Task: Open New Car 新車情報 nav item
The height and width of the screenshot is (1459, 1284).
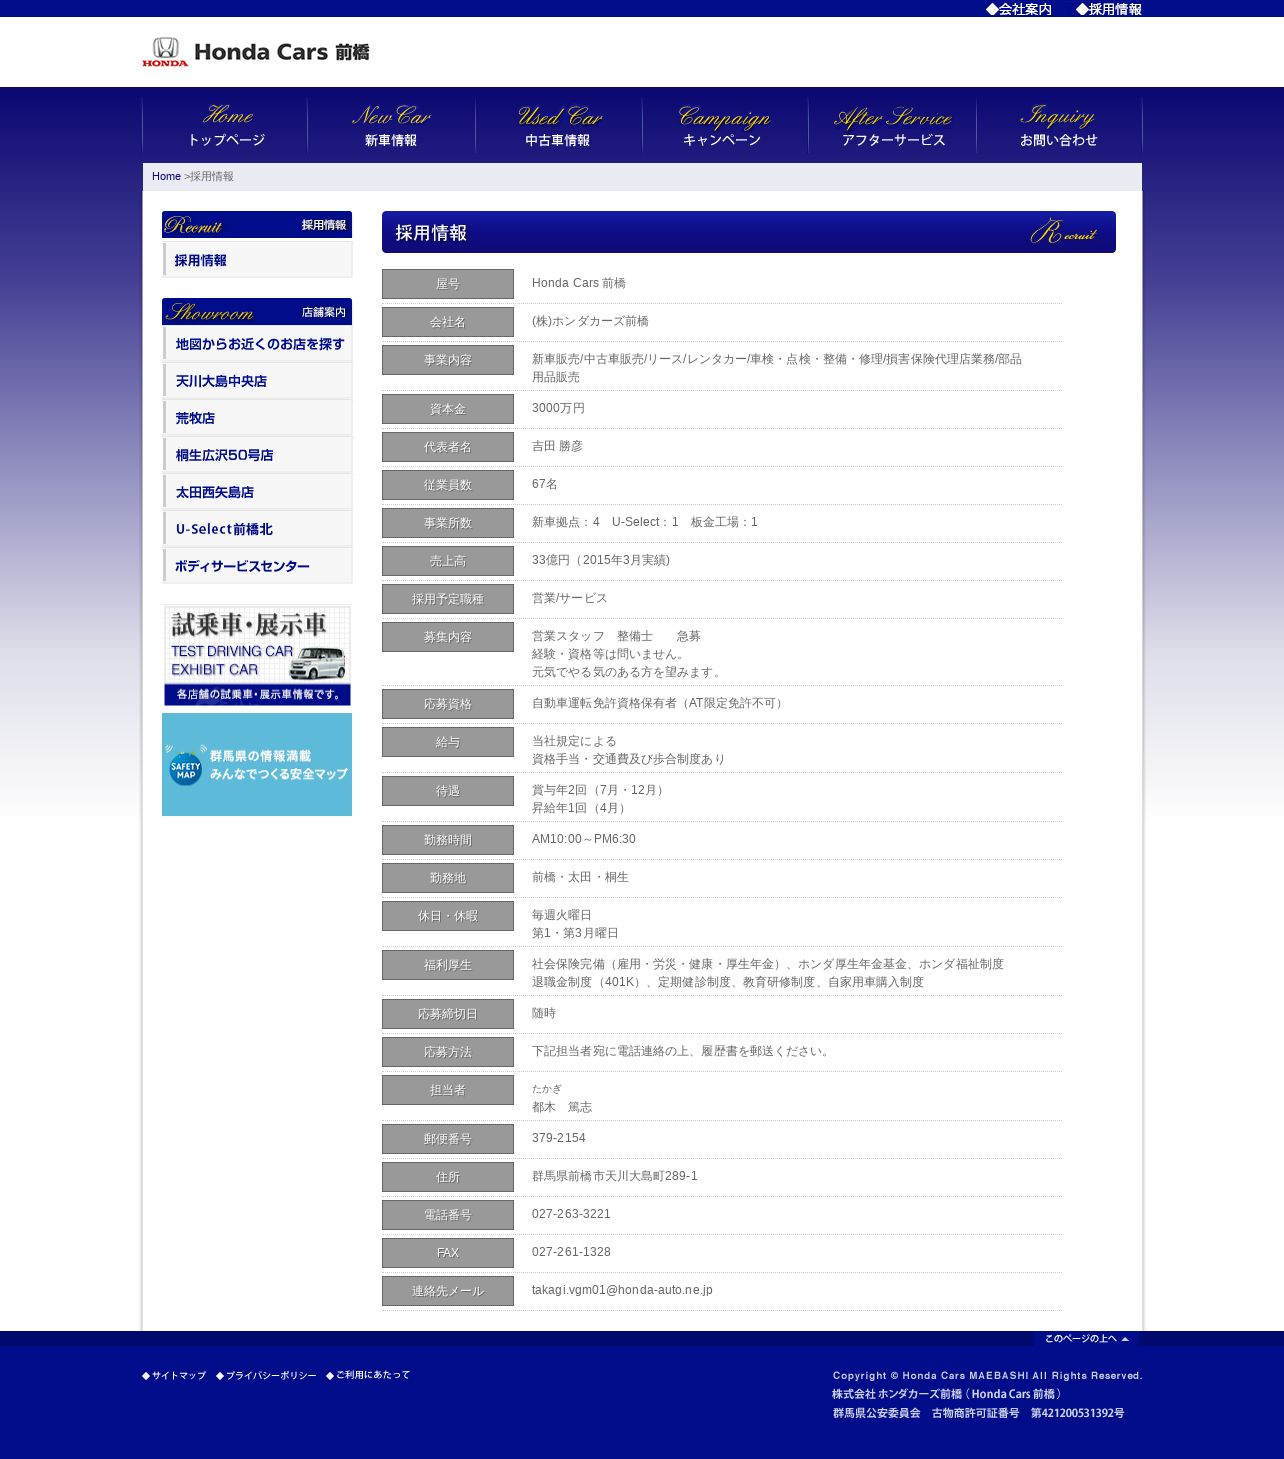Action: tap(391, 126)
